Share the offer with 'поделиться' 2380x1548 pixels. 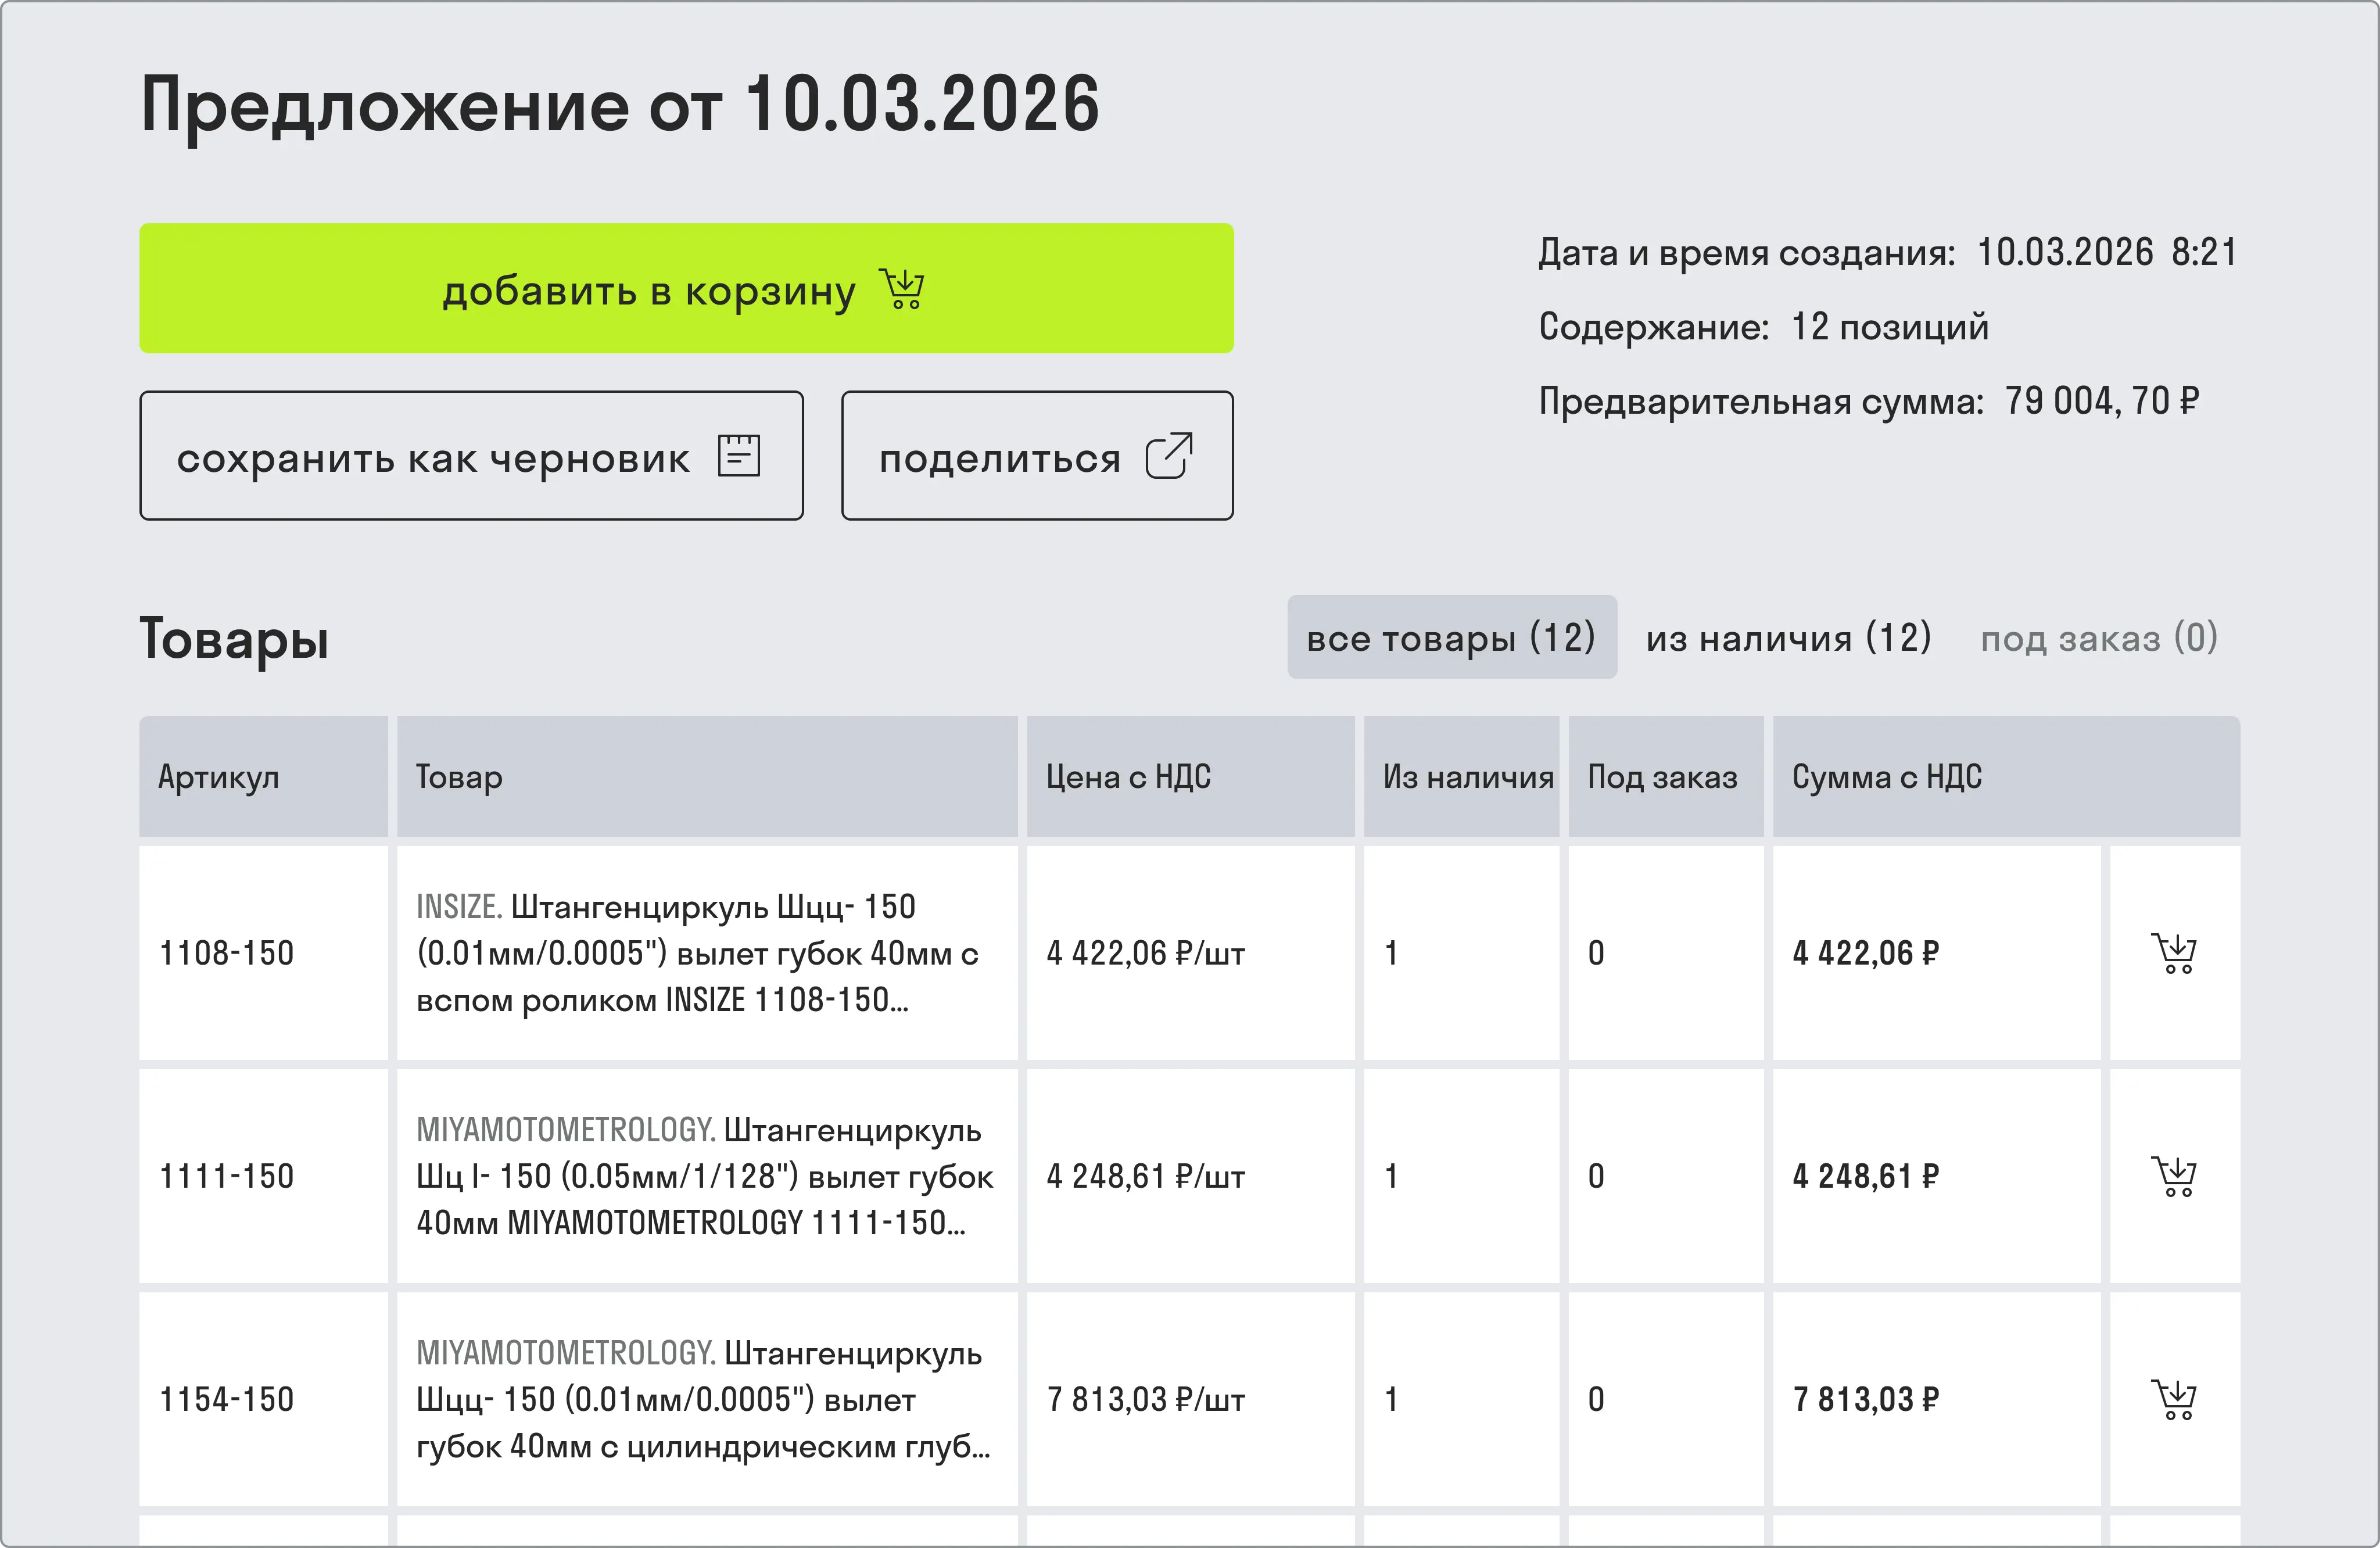[1037, 456]
